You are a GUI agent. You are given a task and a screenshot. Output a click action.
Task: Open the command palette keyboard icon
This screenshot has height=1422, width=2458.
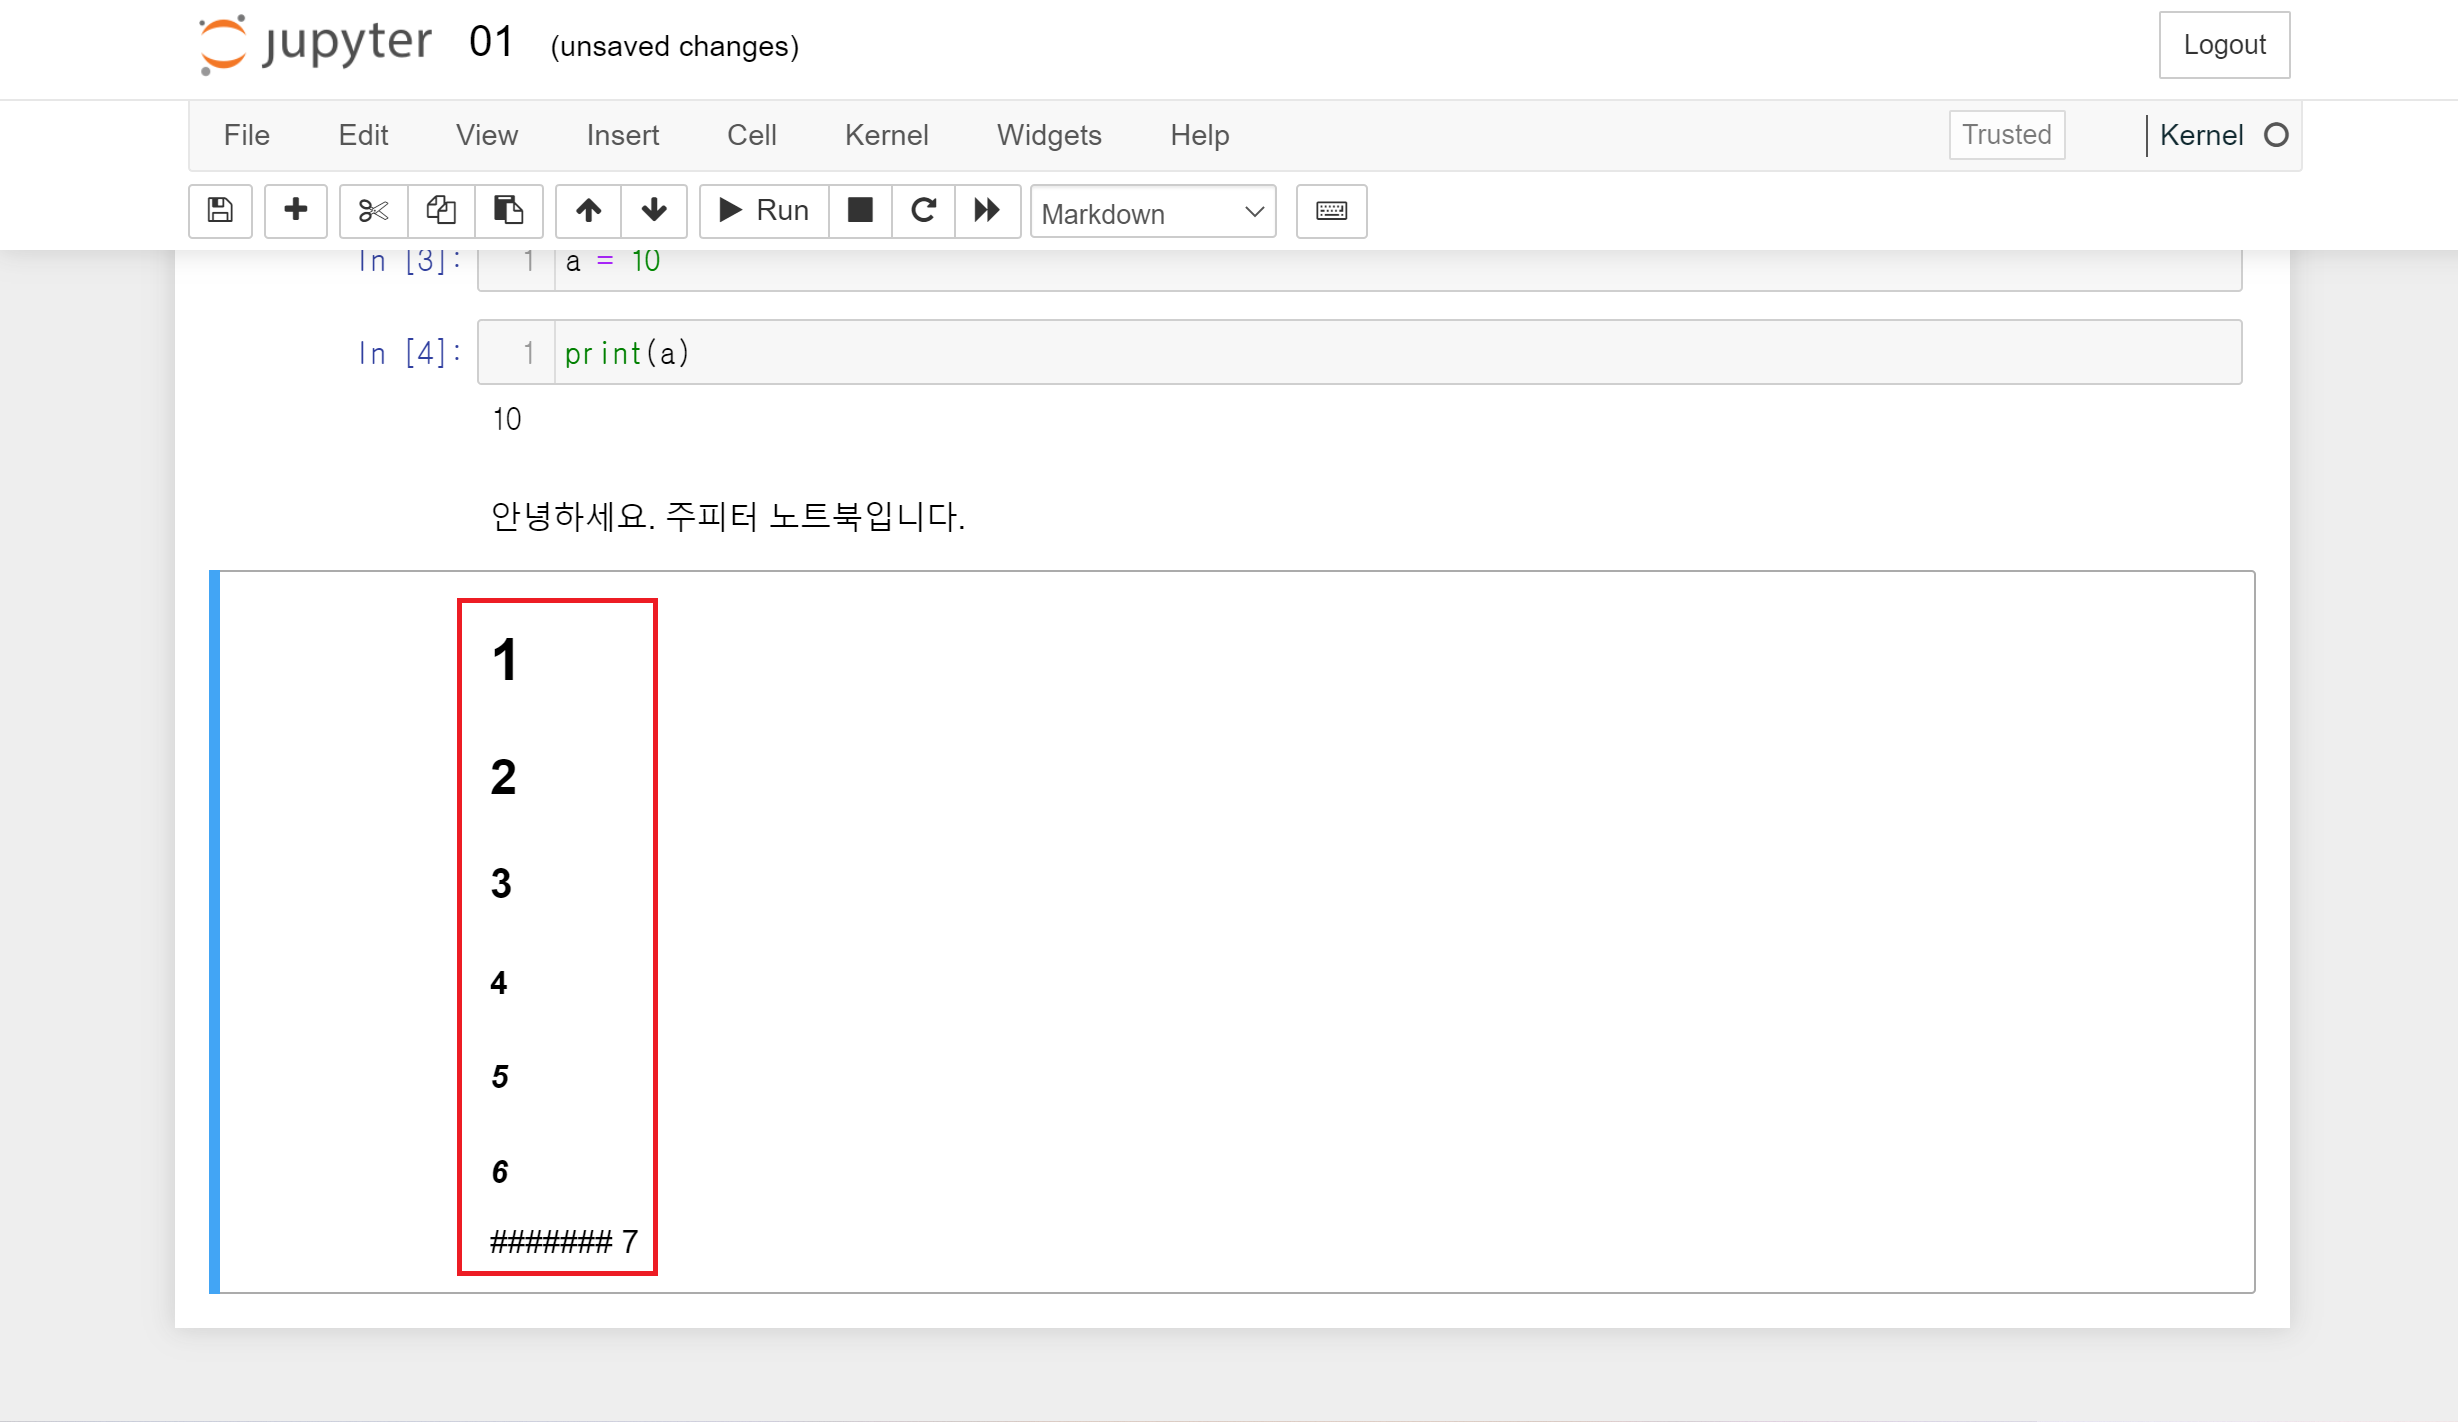pyautogui.click(x=1331, y=210)
